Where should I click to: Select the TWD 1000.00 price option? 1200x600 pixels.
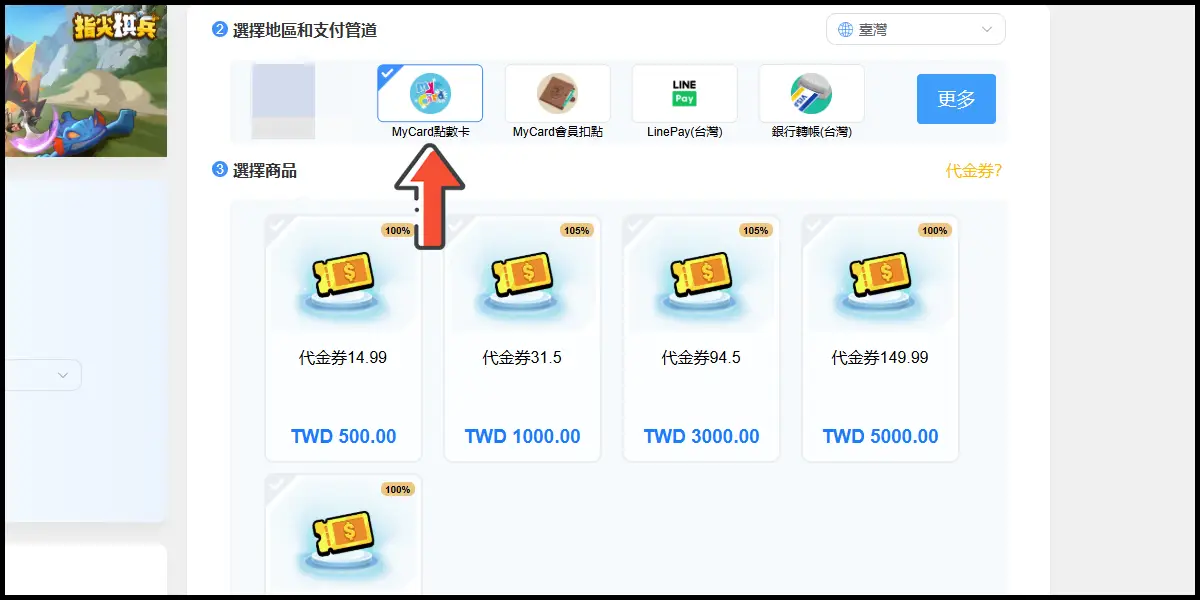point(522,437)
